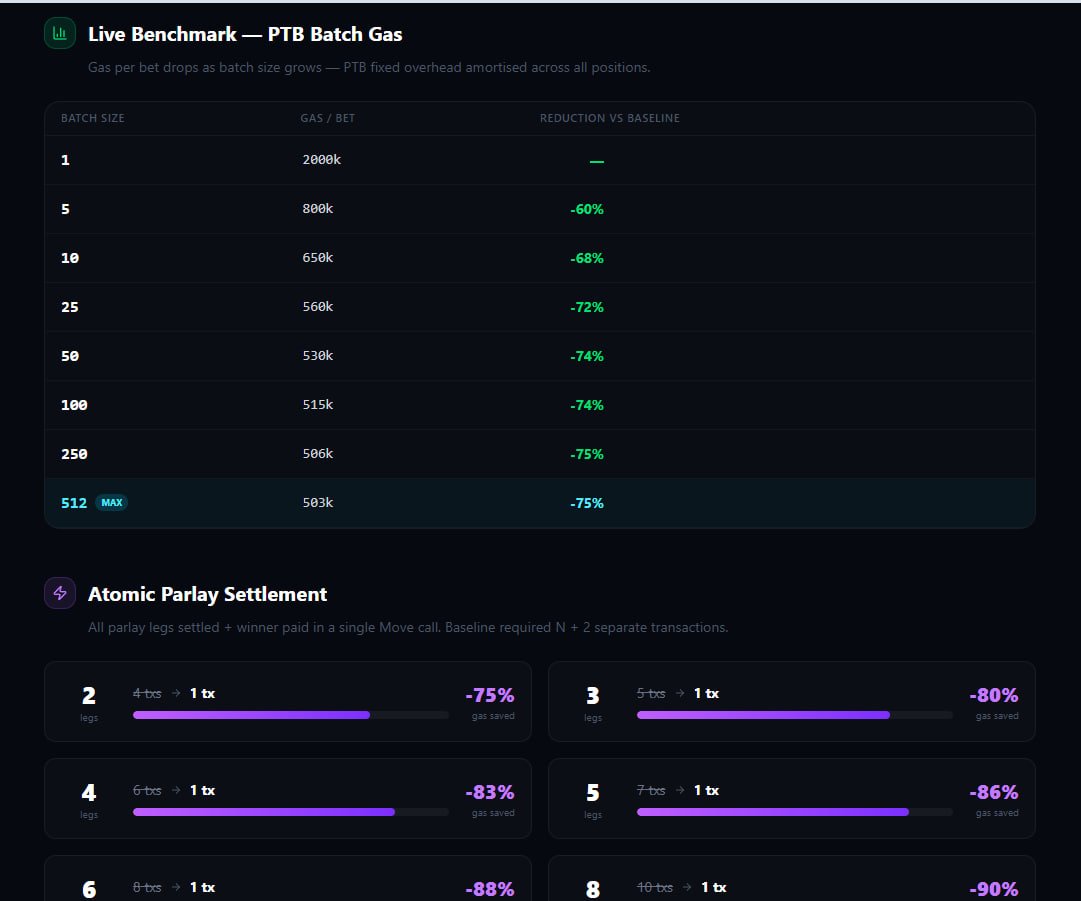The width and height of the screenshot is (1081, 901).
Task: Click the -68% reduction value
Action: tap(587, 258)
